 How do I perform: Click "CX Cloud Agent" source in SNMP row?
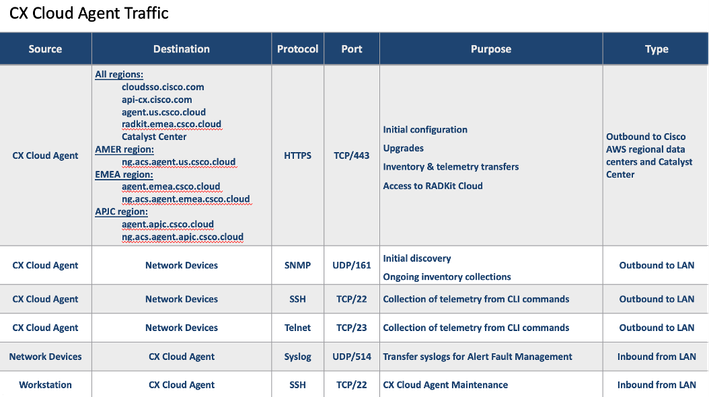[x=45, y=265]
